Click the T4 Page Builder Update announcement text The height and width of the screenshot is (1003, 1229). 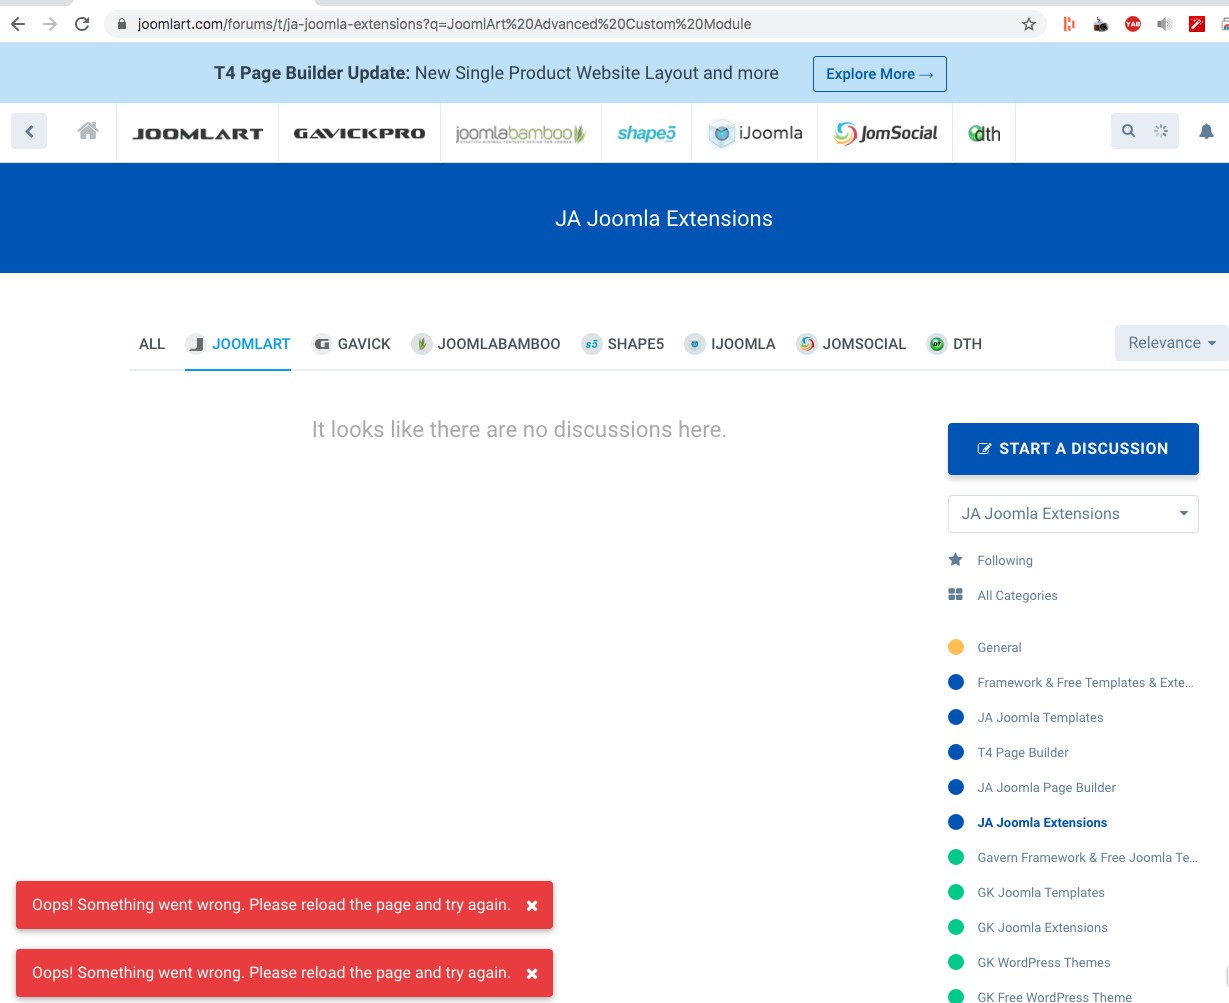click(496, 73)
